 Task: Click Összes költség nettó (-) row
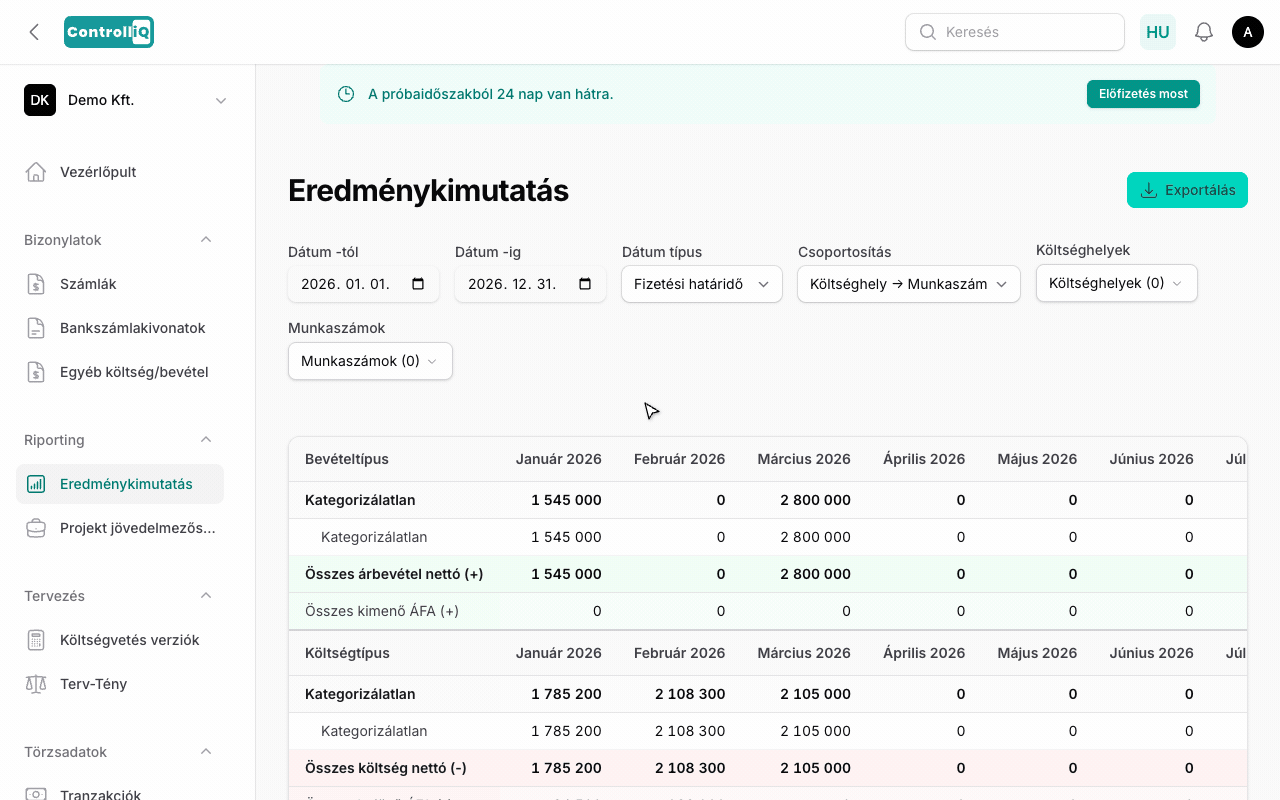click(x=768, y=768)
